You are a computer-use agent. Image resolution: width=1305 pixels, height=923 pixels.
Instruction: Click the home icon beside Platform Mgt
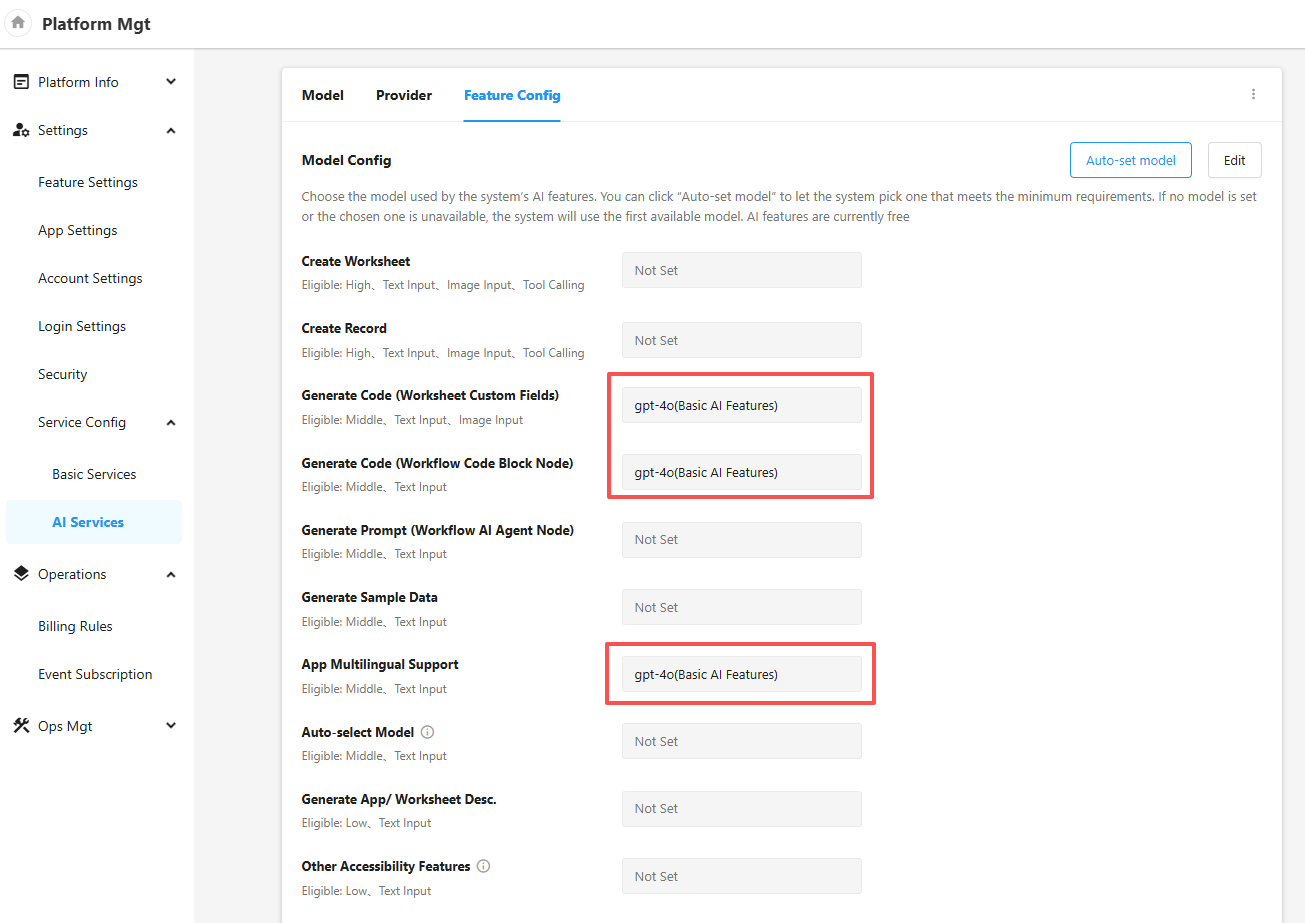click(x=18, y=23)
